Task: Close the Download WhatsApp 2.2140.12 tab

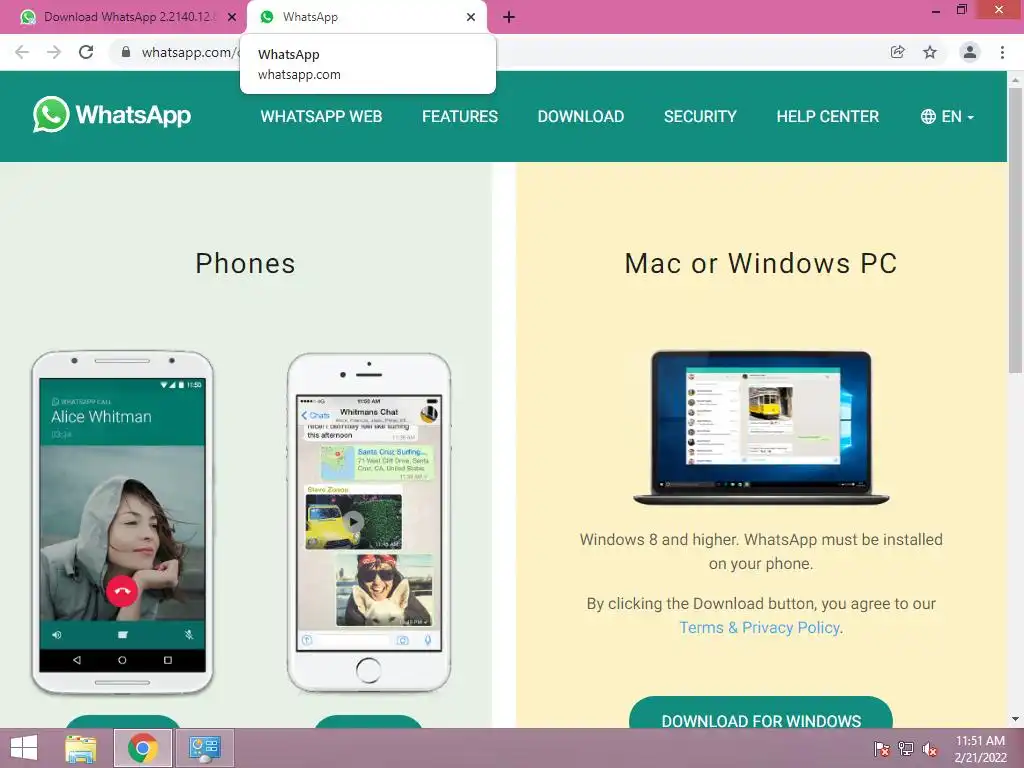Action: pos(232,17)
